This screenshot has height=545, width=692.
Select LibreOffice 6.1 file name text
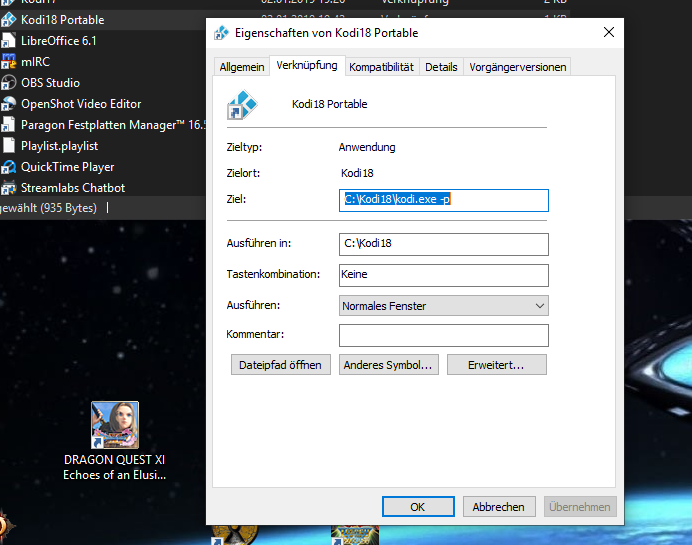tap(58, 41)
